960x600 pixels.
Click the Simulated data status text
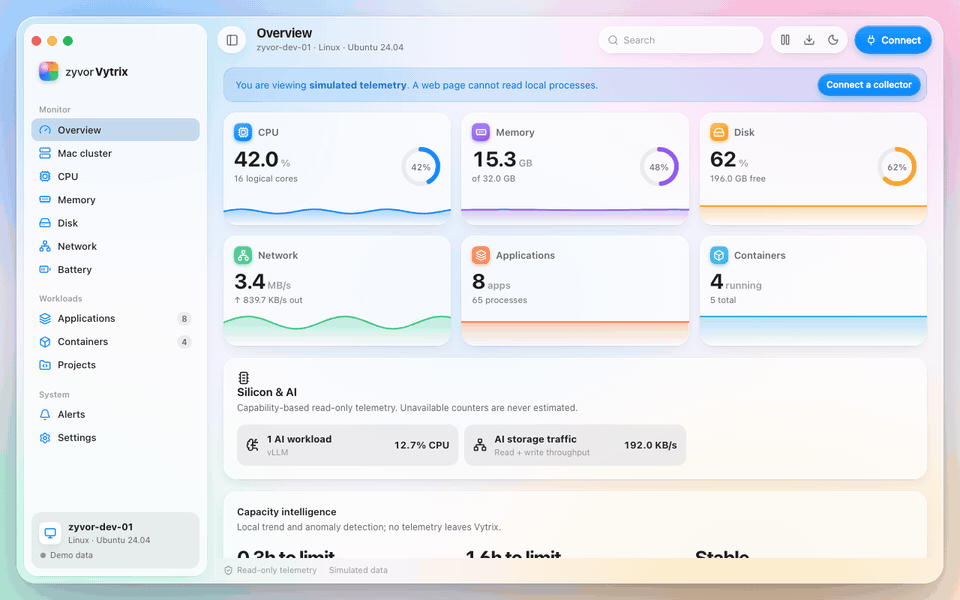[358, 570]
